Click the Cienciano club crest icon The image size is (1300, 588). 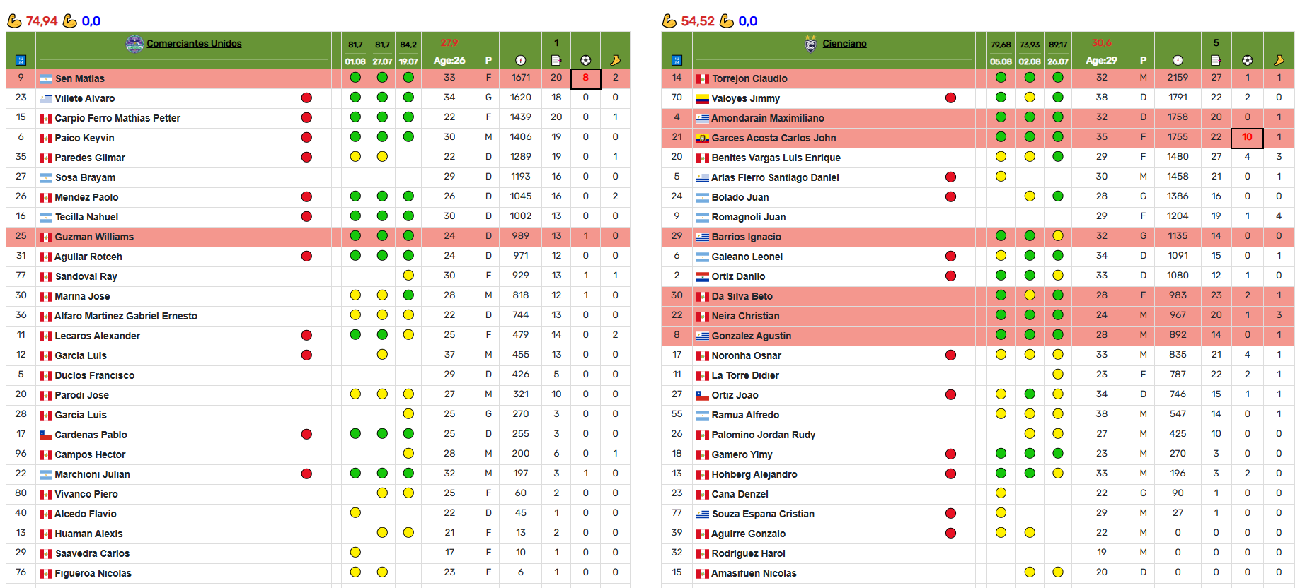click(811, 44)
